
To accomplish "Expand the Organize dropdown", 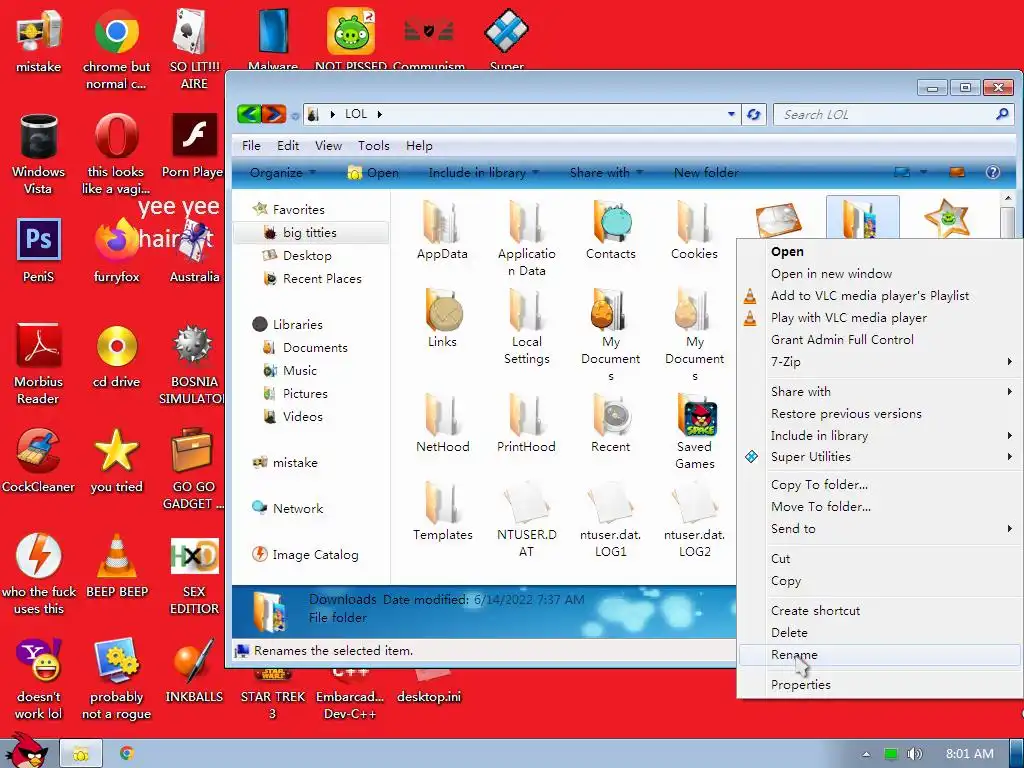I will tap(283, 172).
